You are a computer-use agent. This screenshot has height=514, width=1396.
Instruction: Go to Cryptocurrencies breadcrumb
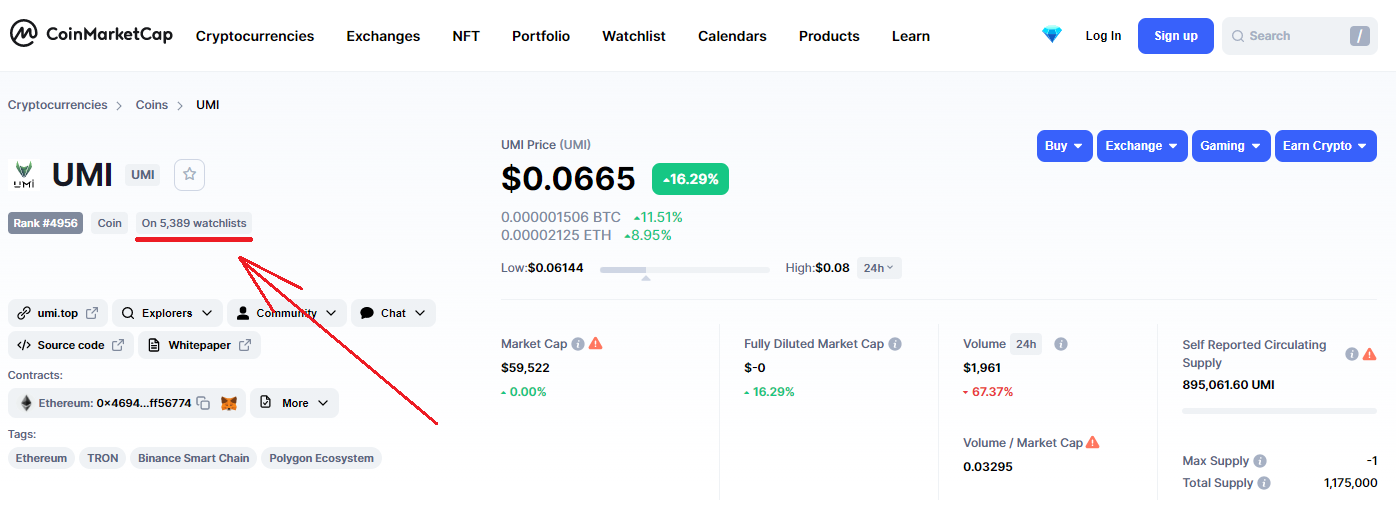pyautogui.click(x=58, y=105)
